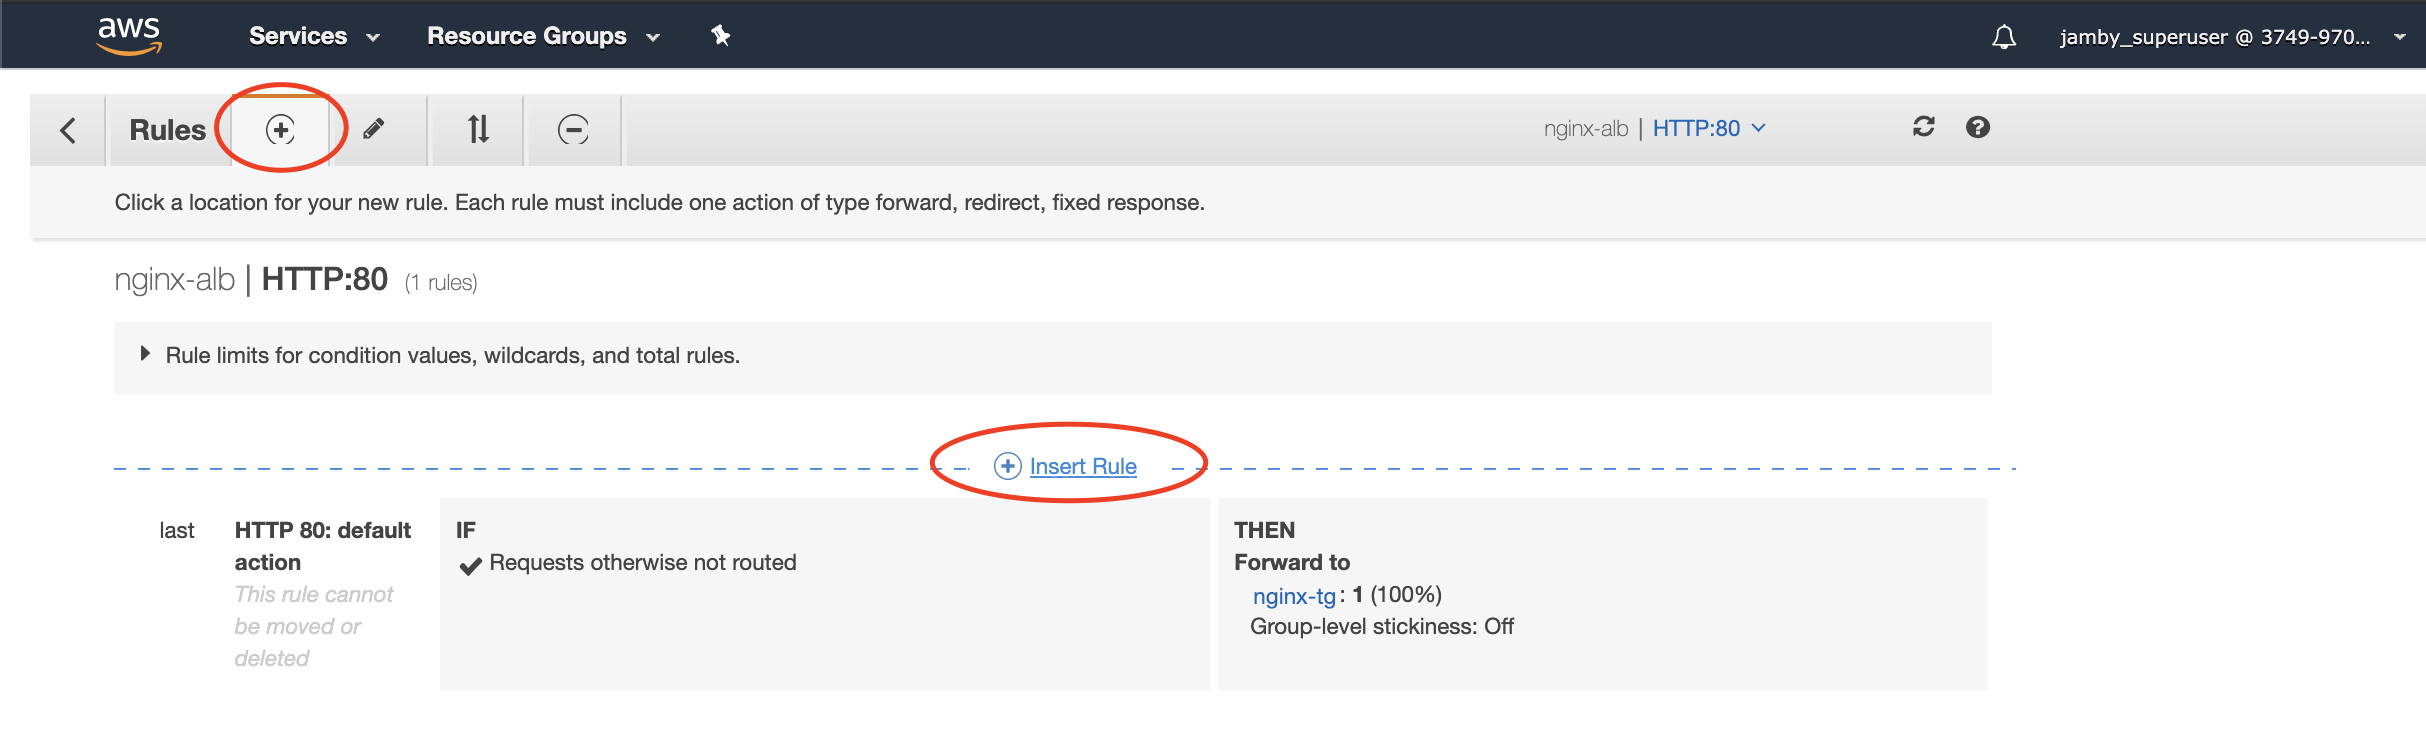Open the notifications bell
This screenshot has width=2426, height=746.
(x=2003, y=37)
